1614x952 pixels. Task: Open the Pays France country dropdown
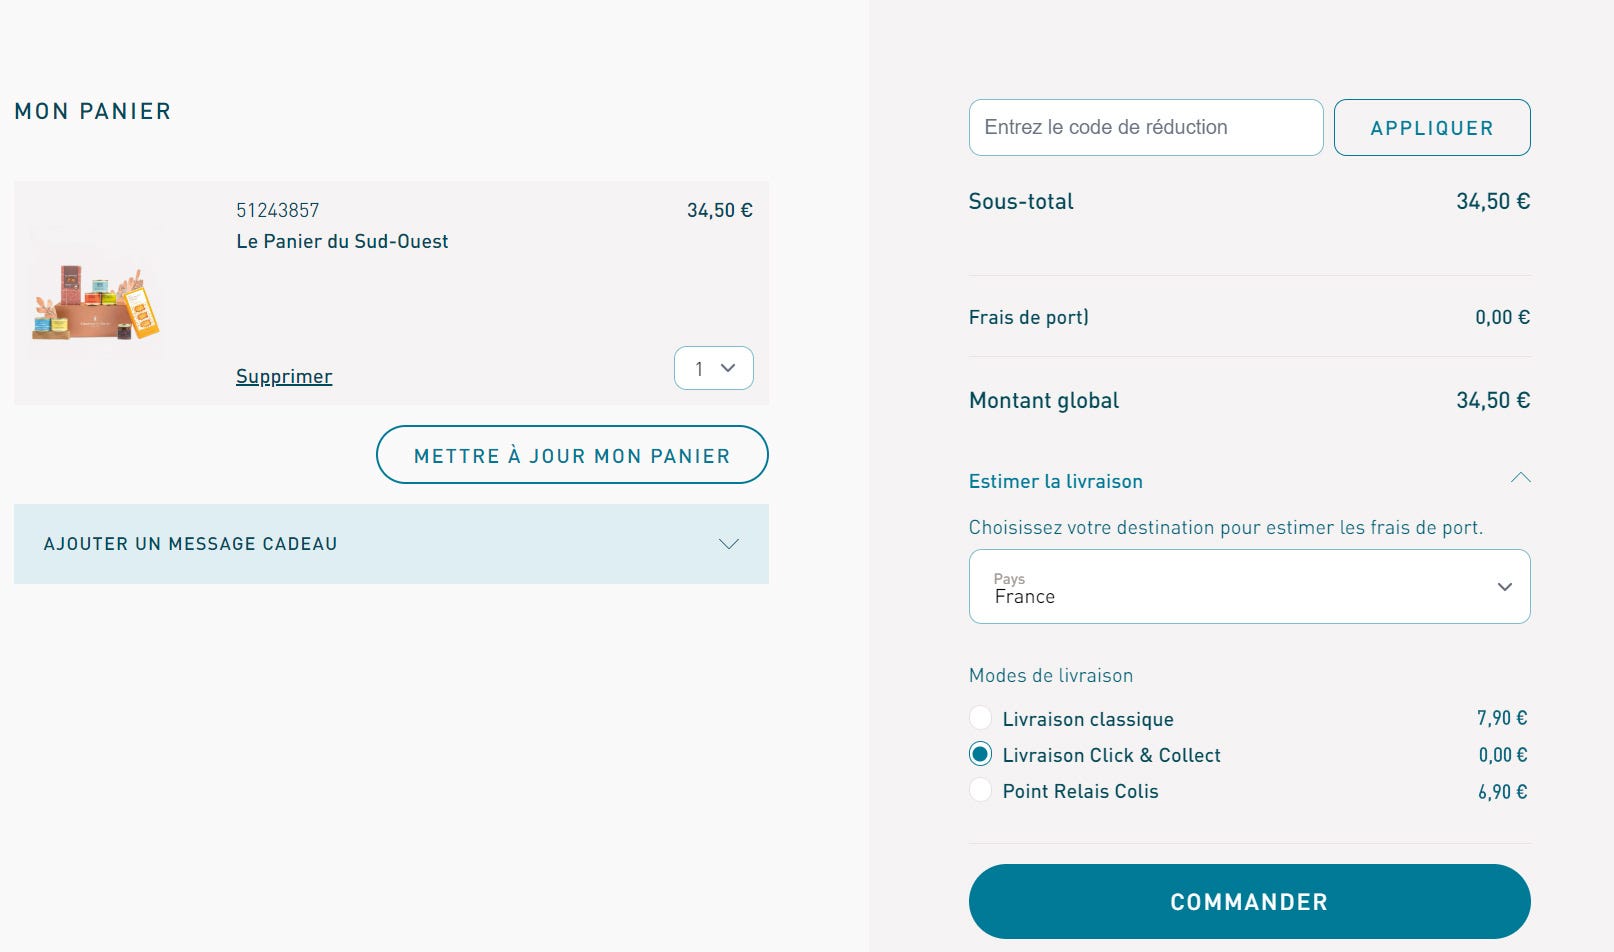pyautogui.click(x=1249, y=587)
